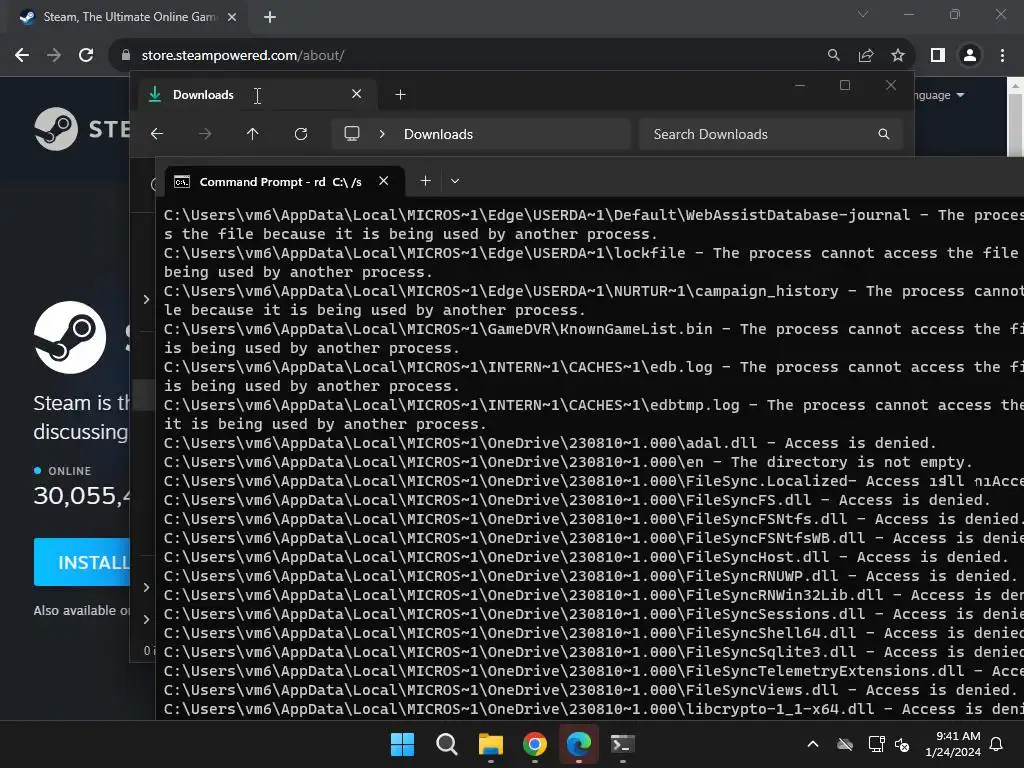Click the search magnifier in File Explorer
The width and height of the screenshot is (1024, 768).
tap(884, 134)
